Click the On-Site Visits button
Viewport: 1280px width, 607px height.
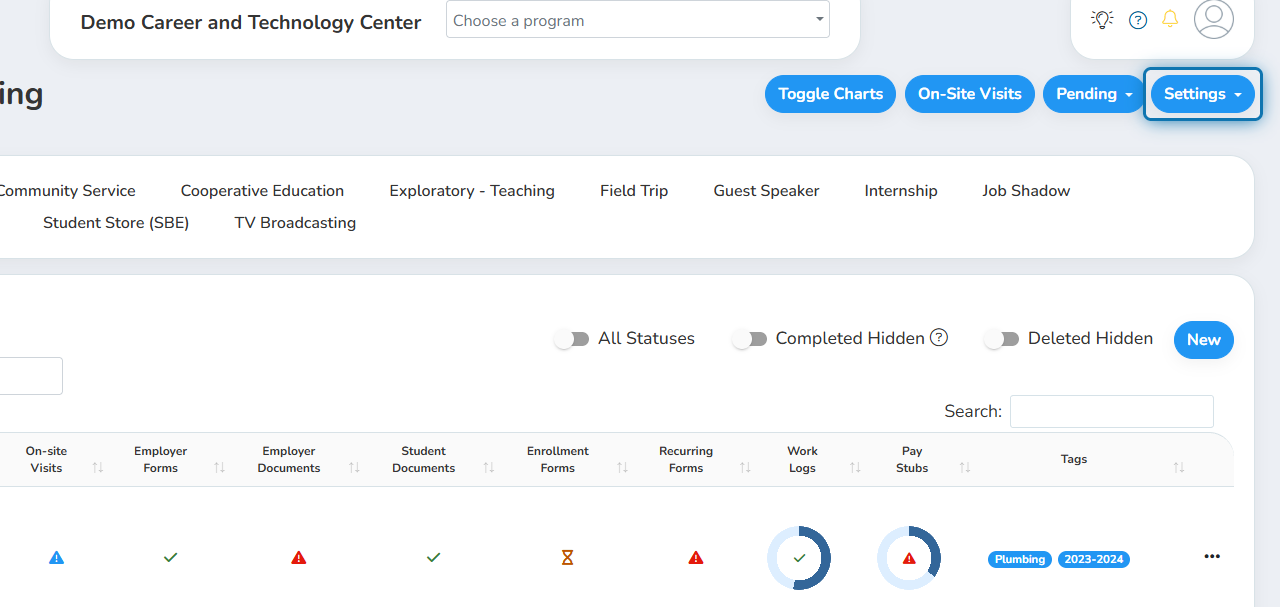[x=970, y=94]
